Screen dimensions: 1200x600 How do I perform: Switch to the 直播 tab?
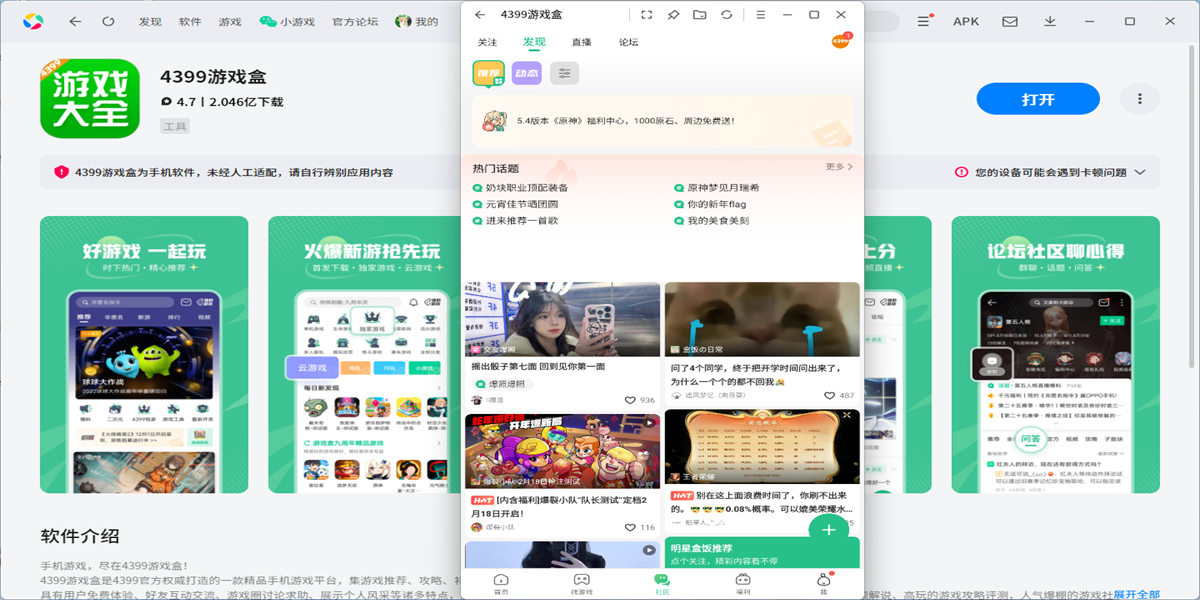pyautogui.click(x=581, y=42)
